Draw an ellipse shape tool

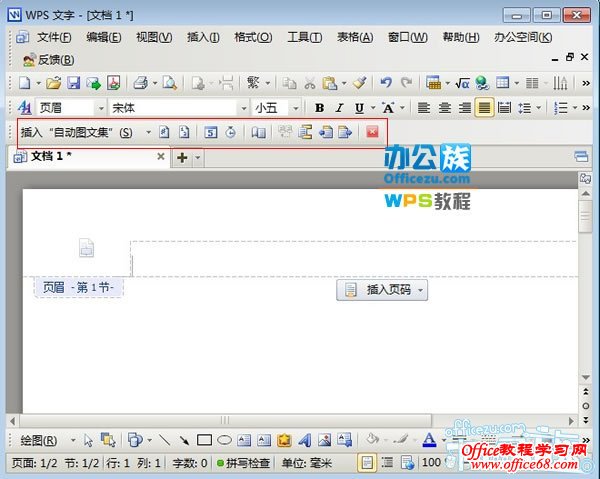[x=225, y=440]
